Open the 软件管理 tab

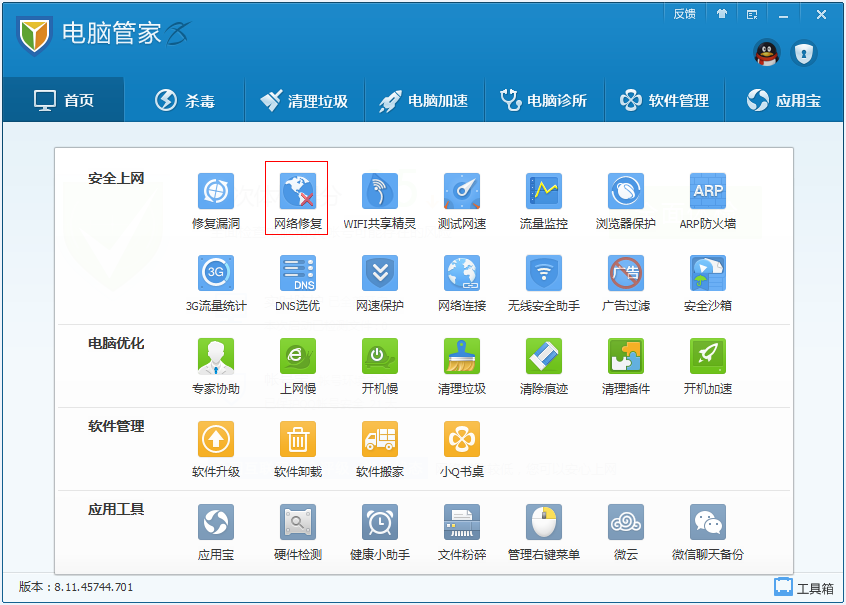pos(664,100)
